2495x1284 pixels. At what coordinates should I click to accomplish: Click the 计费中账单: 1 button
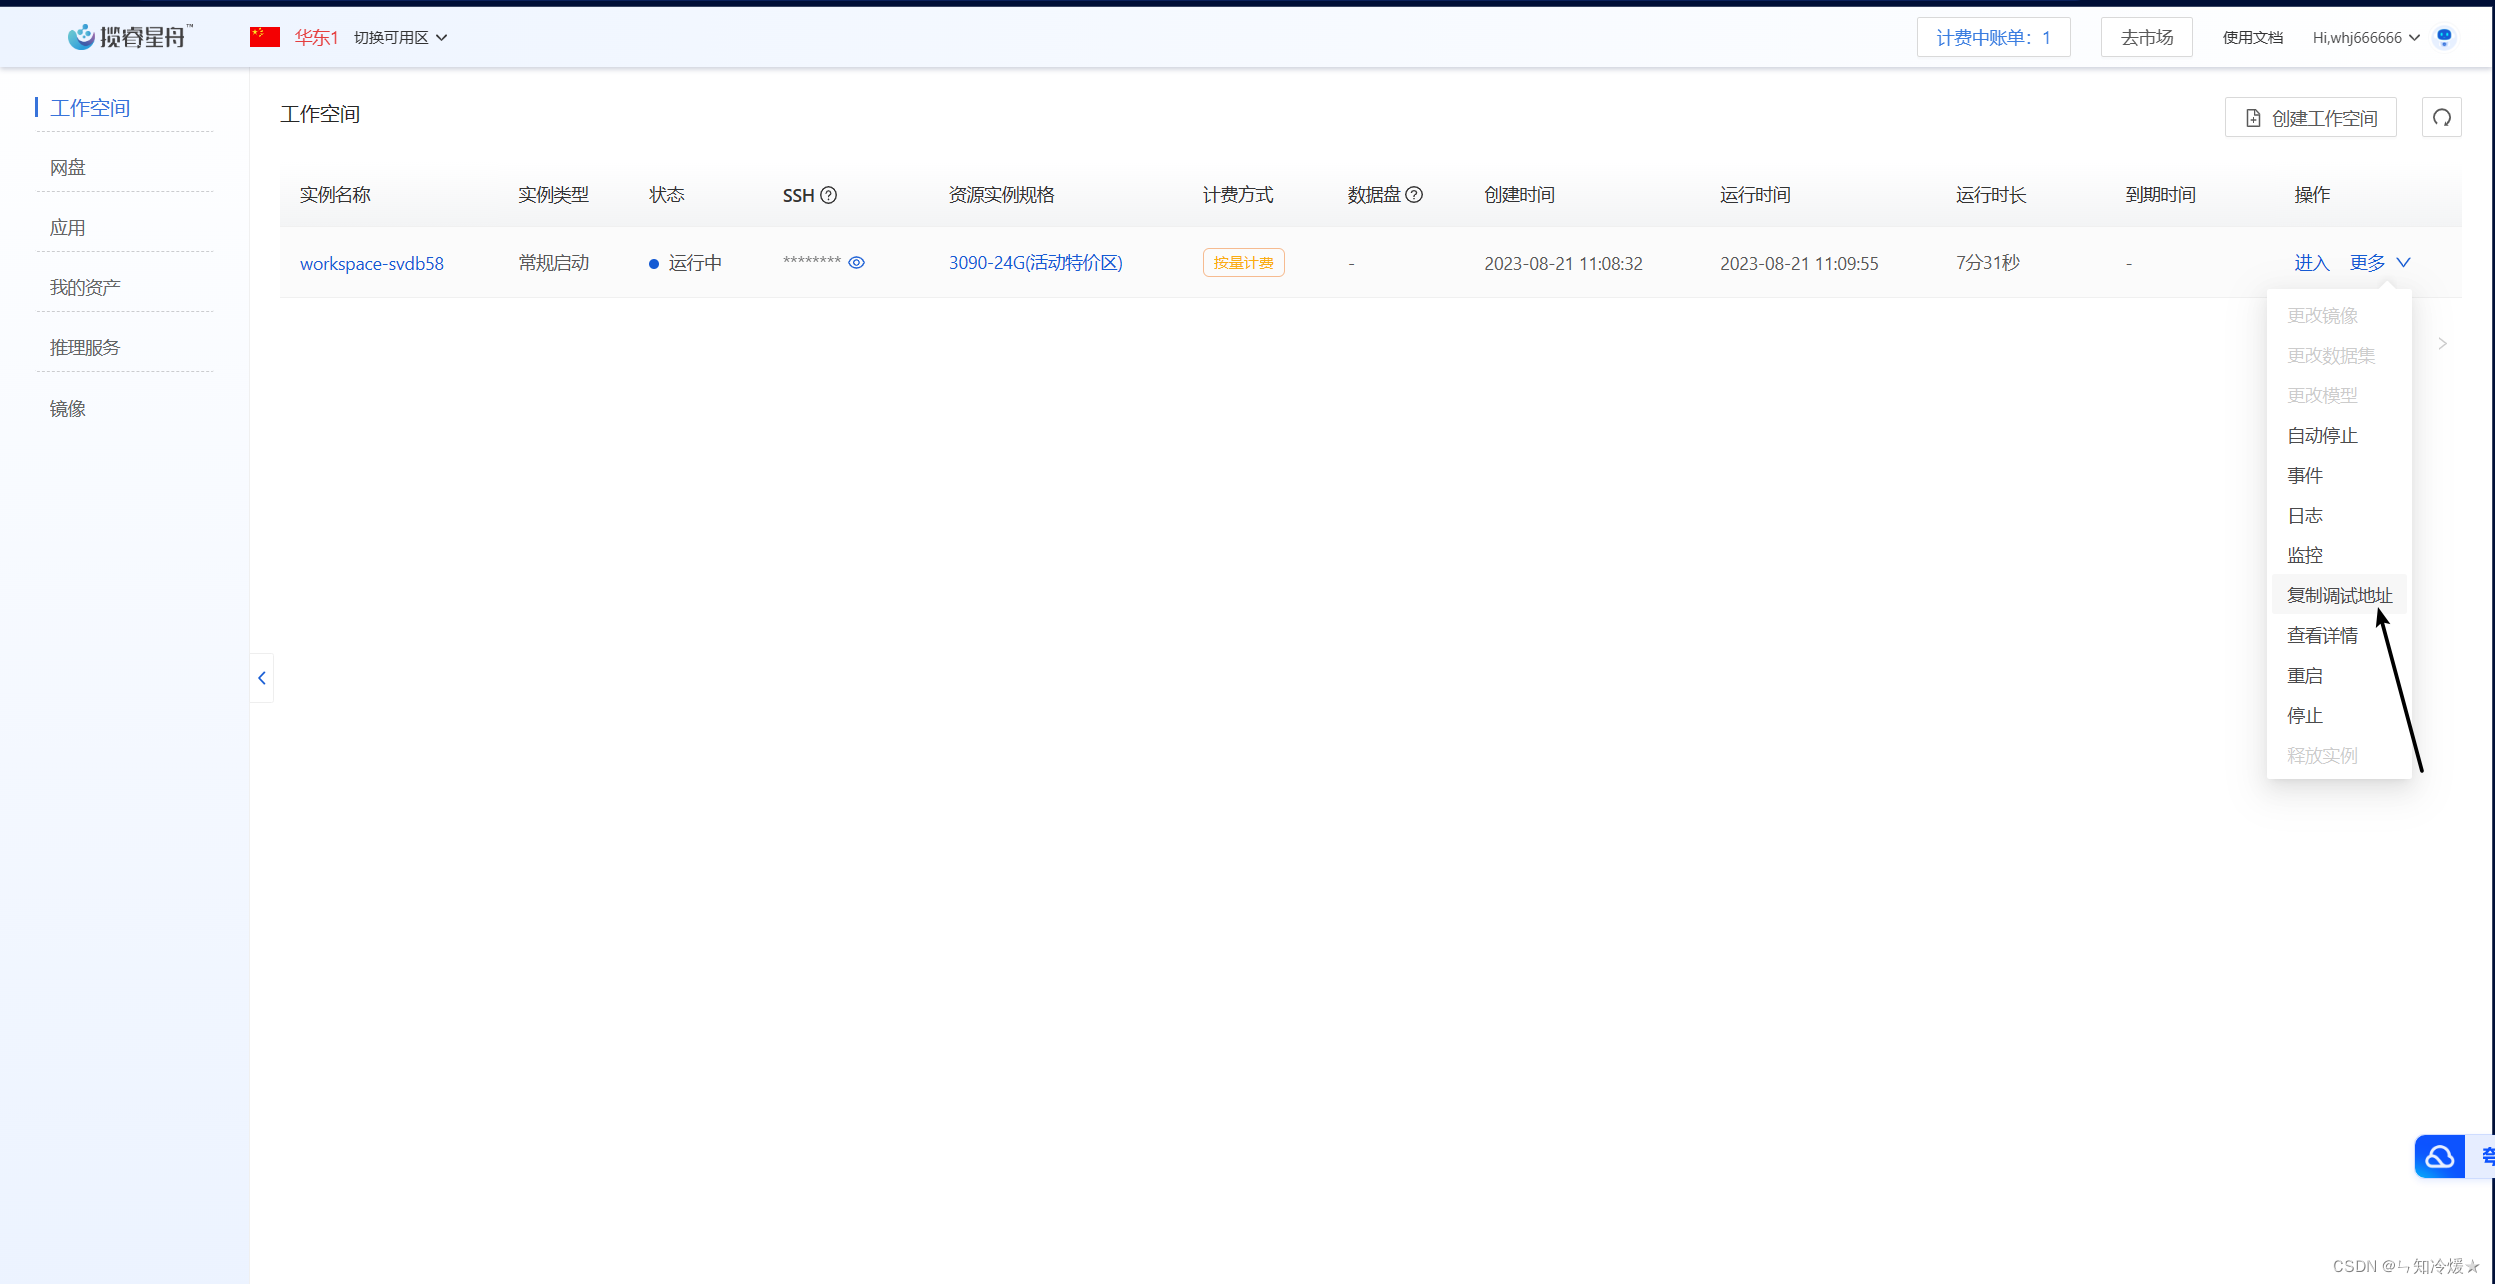pyautogui.click(x=1993, y=37)
